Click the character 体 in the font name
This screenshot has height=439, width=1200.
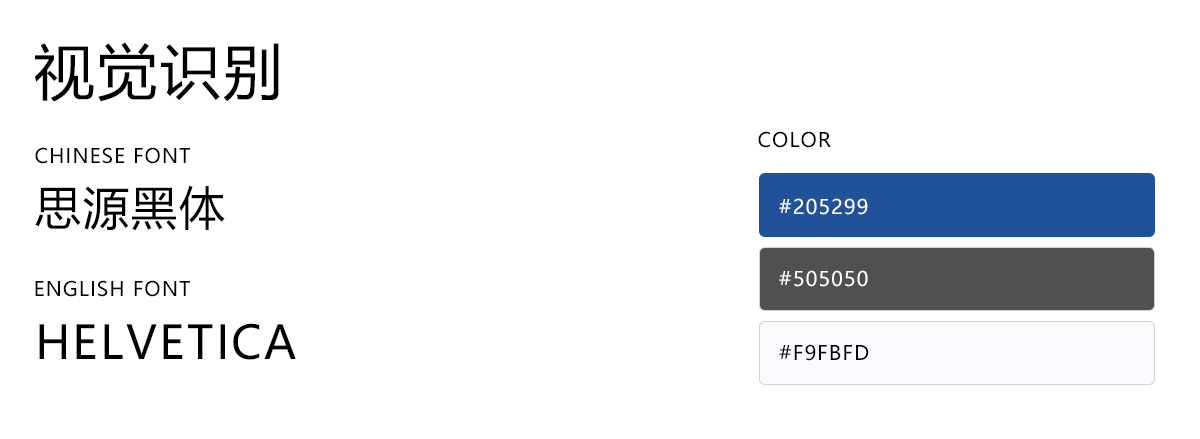pyautogui.click(x=202, y=209)
